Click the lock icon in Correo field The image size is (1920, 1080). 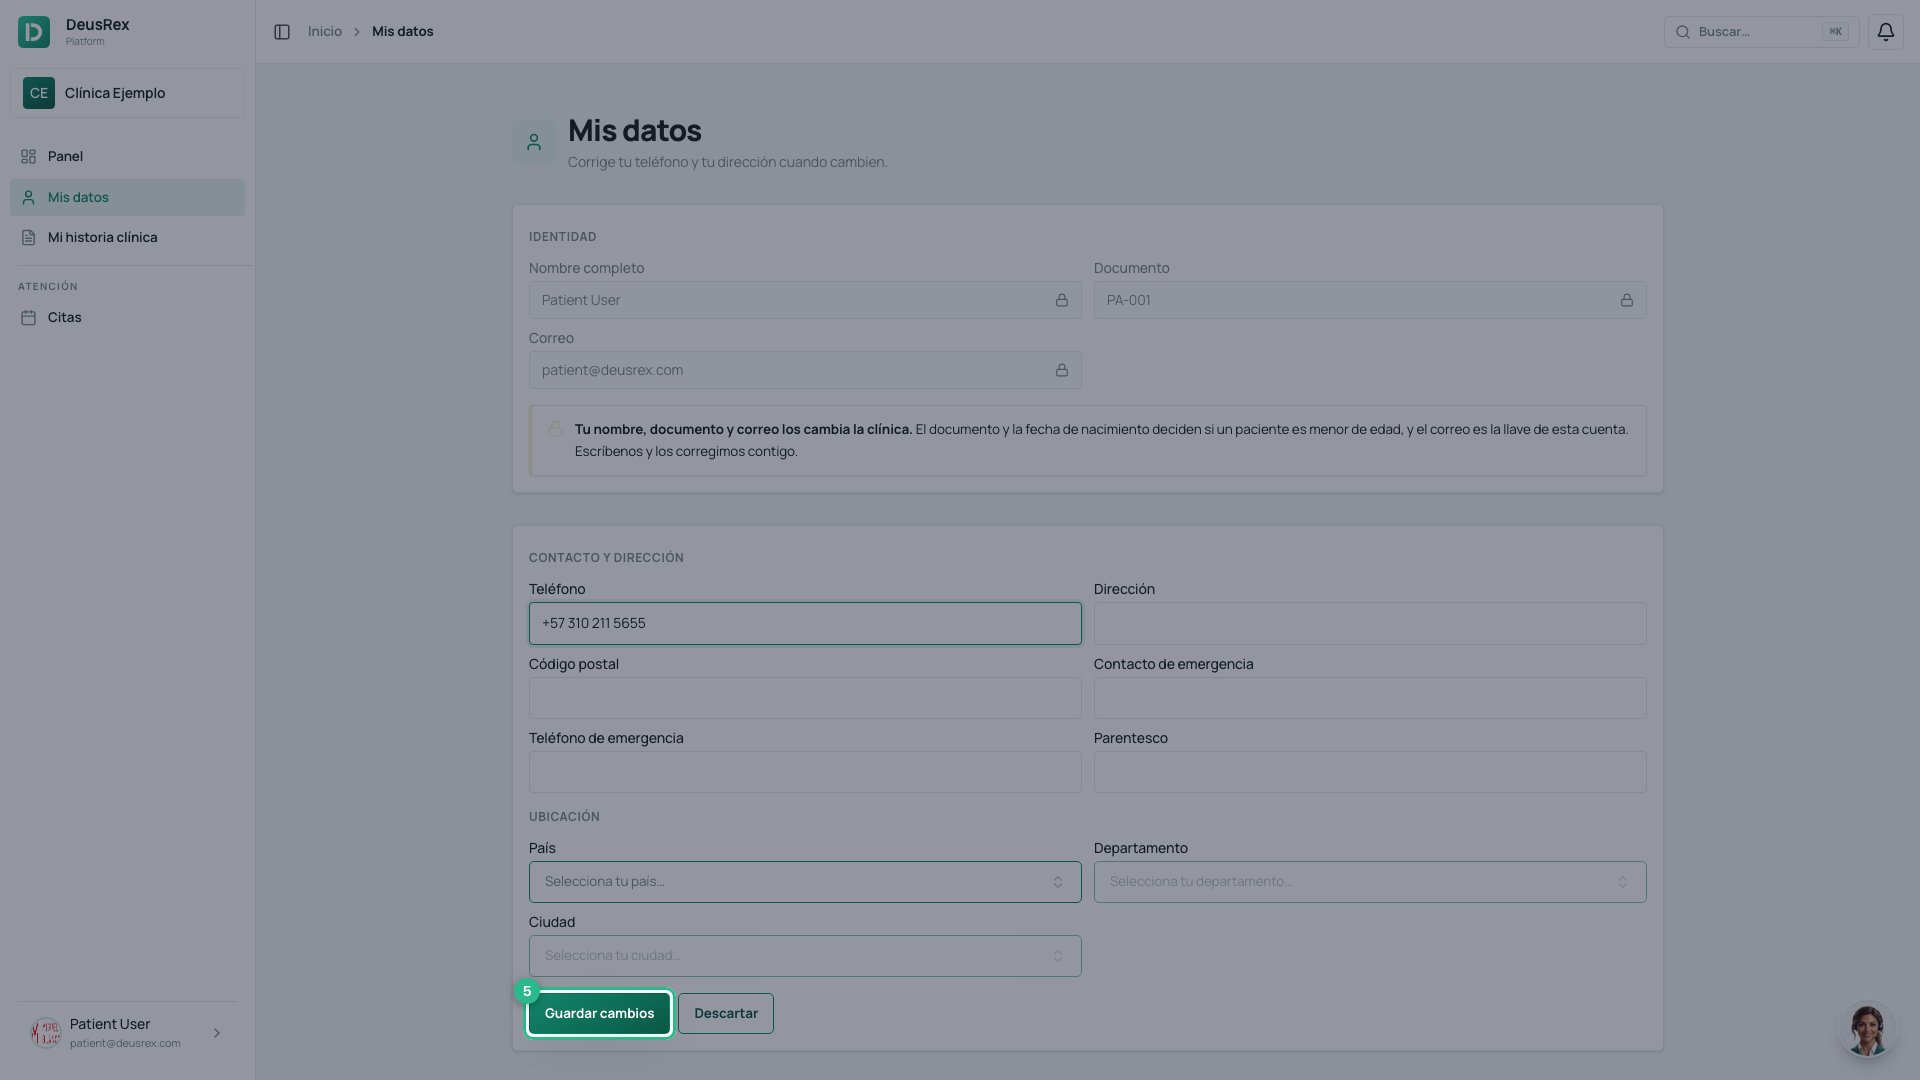click(1062, 370)
